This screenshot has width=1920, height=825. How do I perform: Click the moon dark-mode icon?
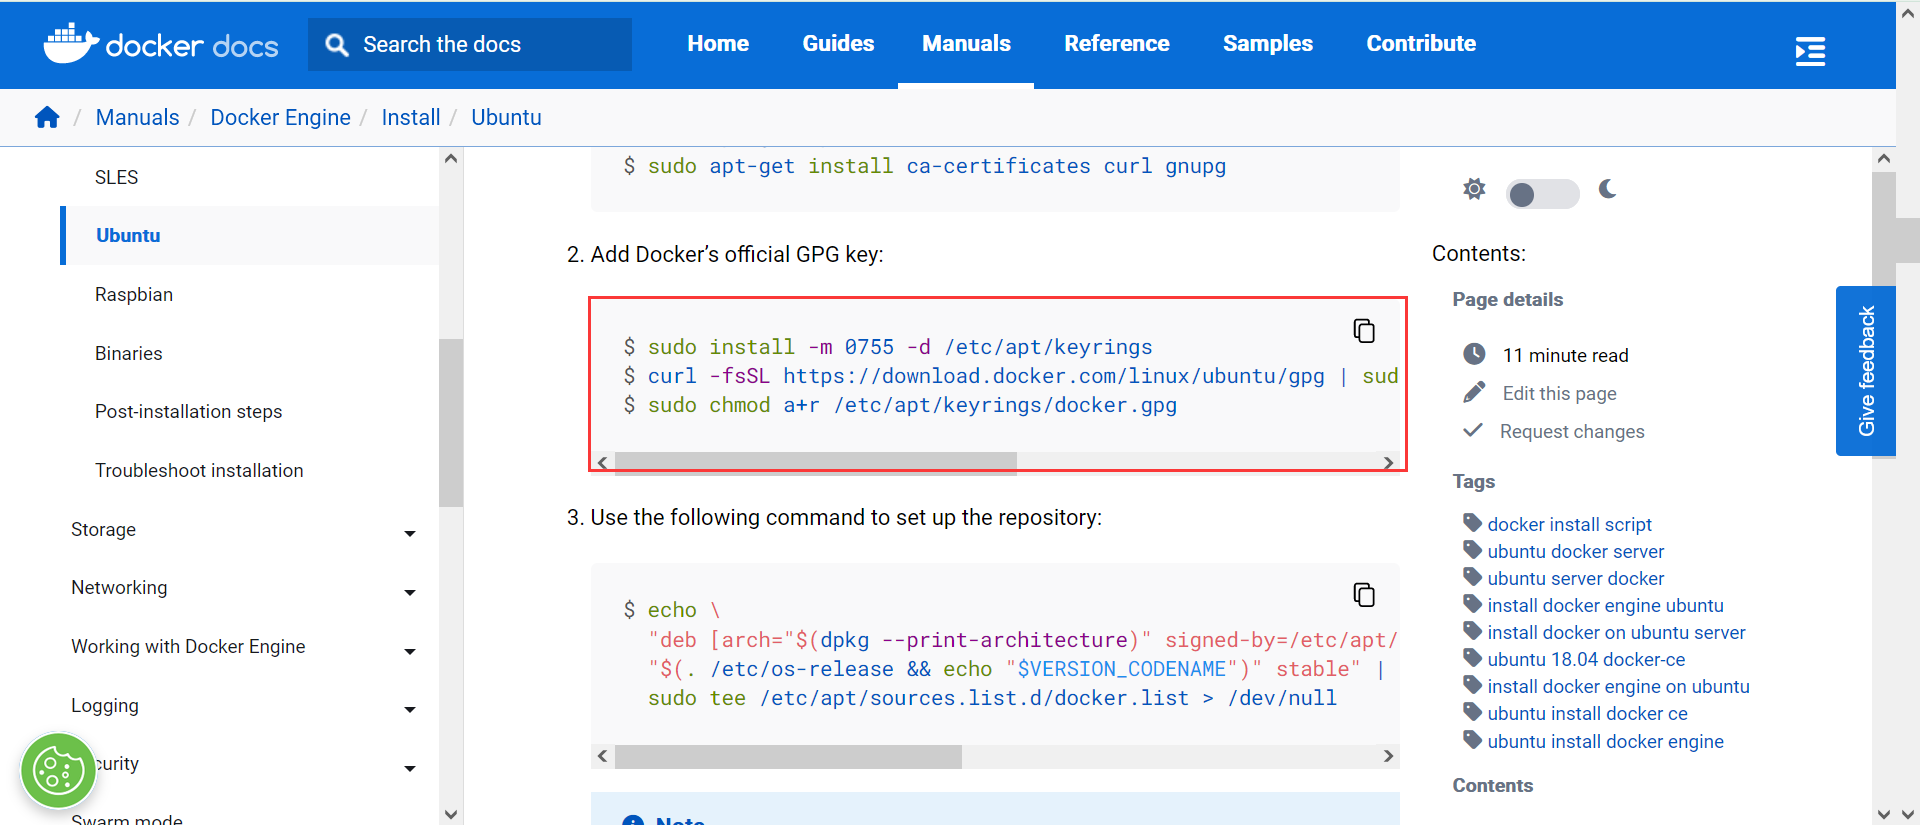[x=1607, y=189]
